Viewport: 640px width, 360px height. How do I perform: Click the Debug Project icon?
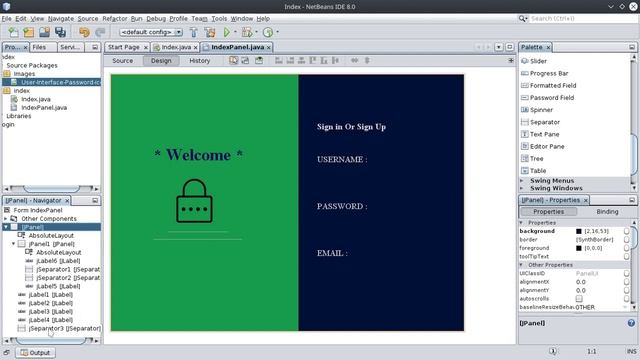point(247,32)
